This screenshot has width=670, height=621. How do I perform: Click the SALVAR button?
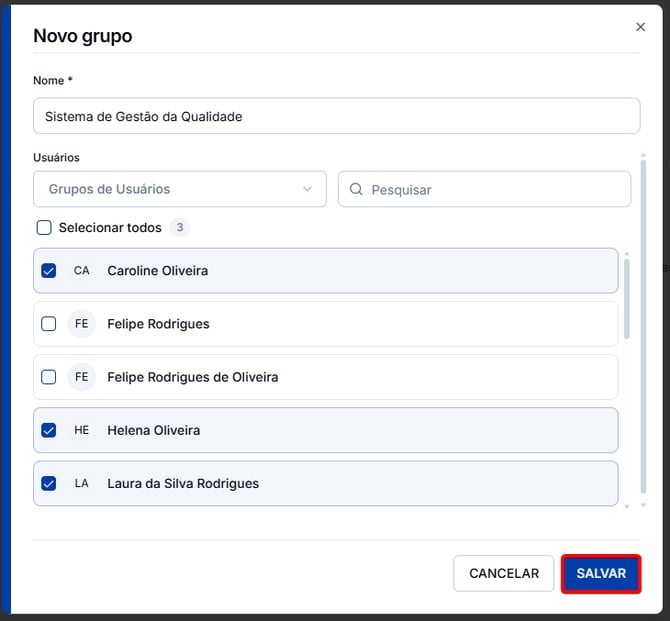tap(601, 573)
